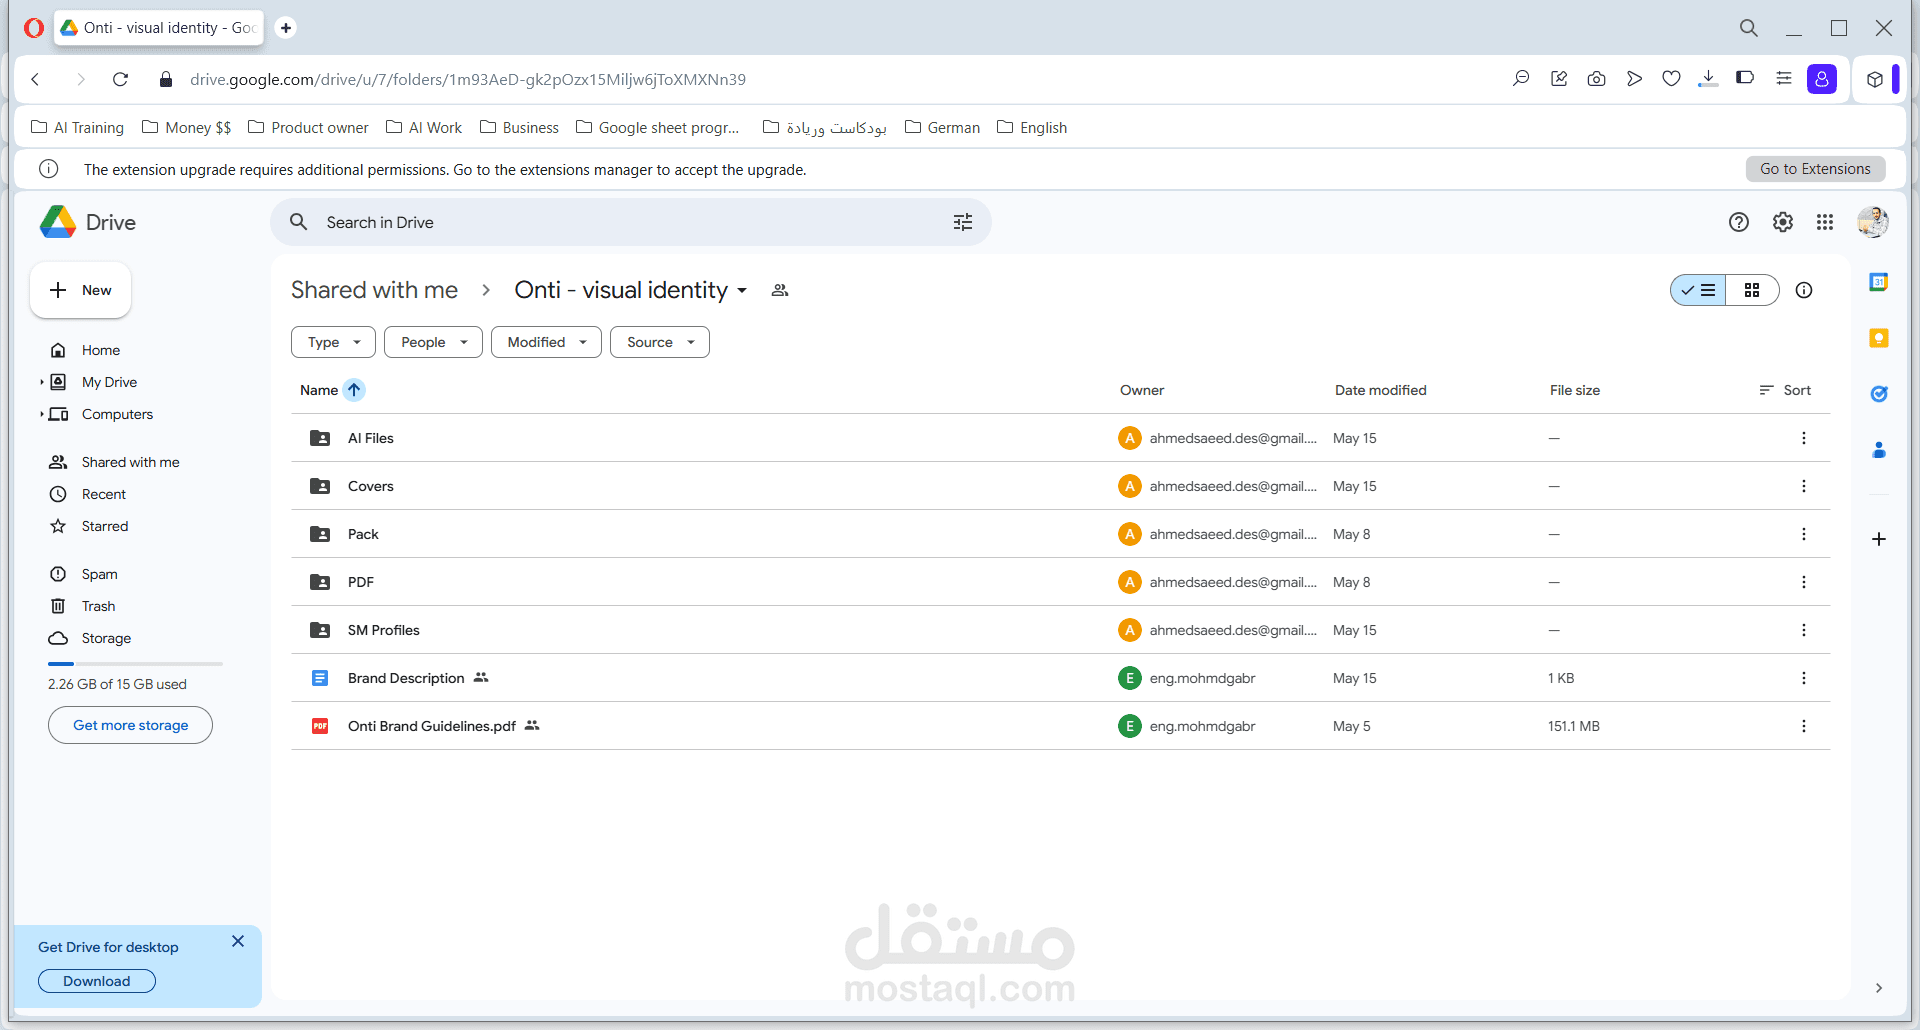Select the Covers folder
Screen dimensions: 1920x1030
point(1060,486)
